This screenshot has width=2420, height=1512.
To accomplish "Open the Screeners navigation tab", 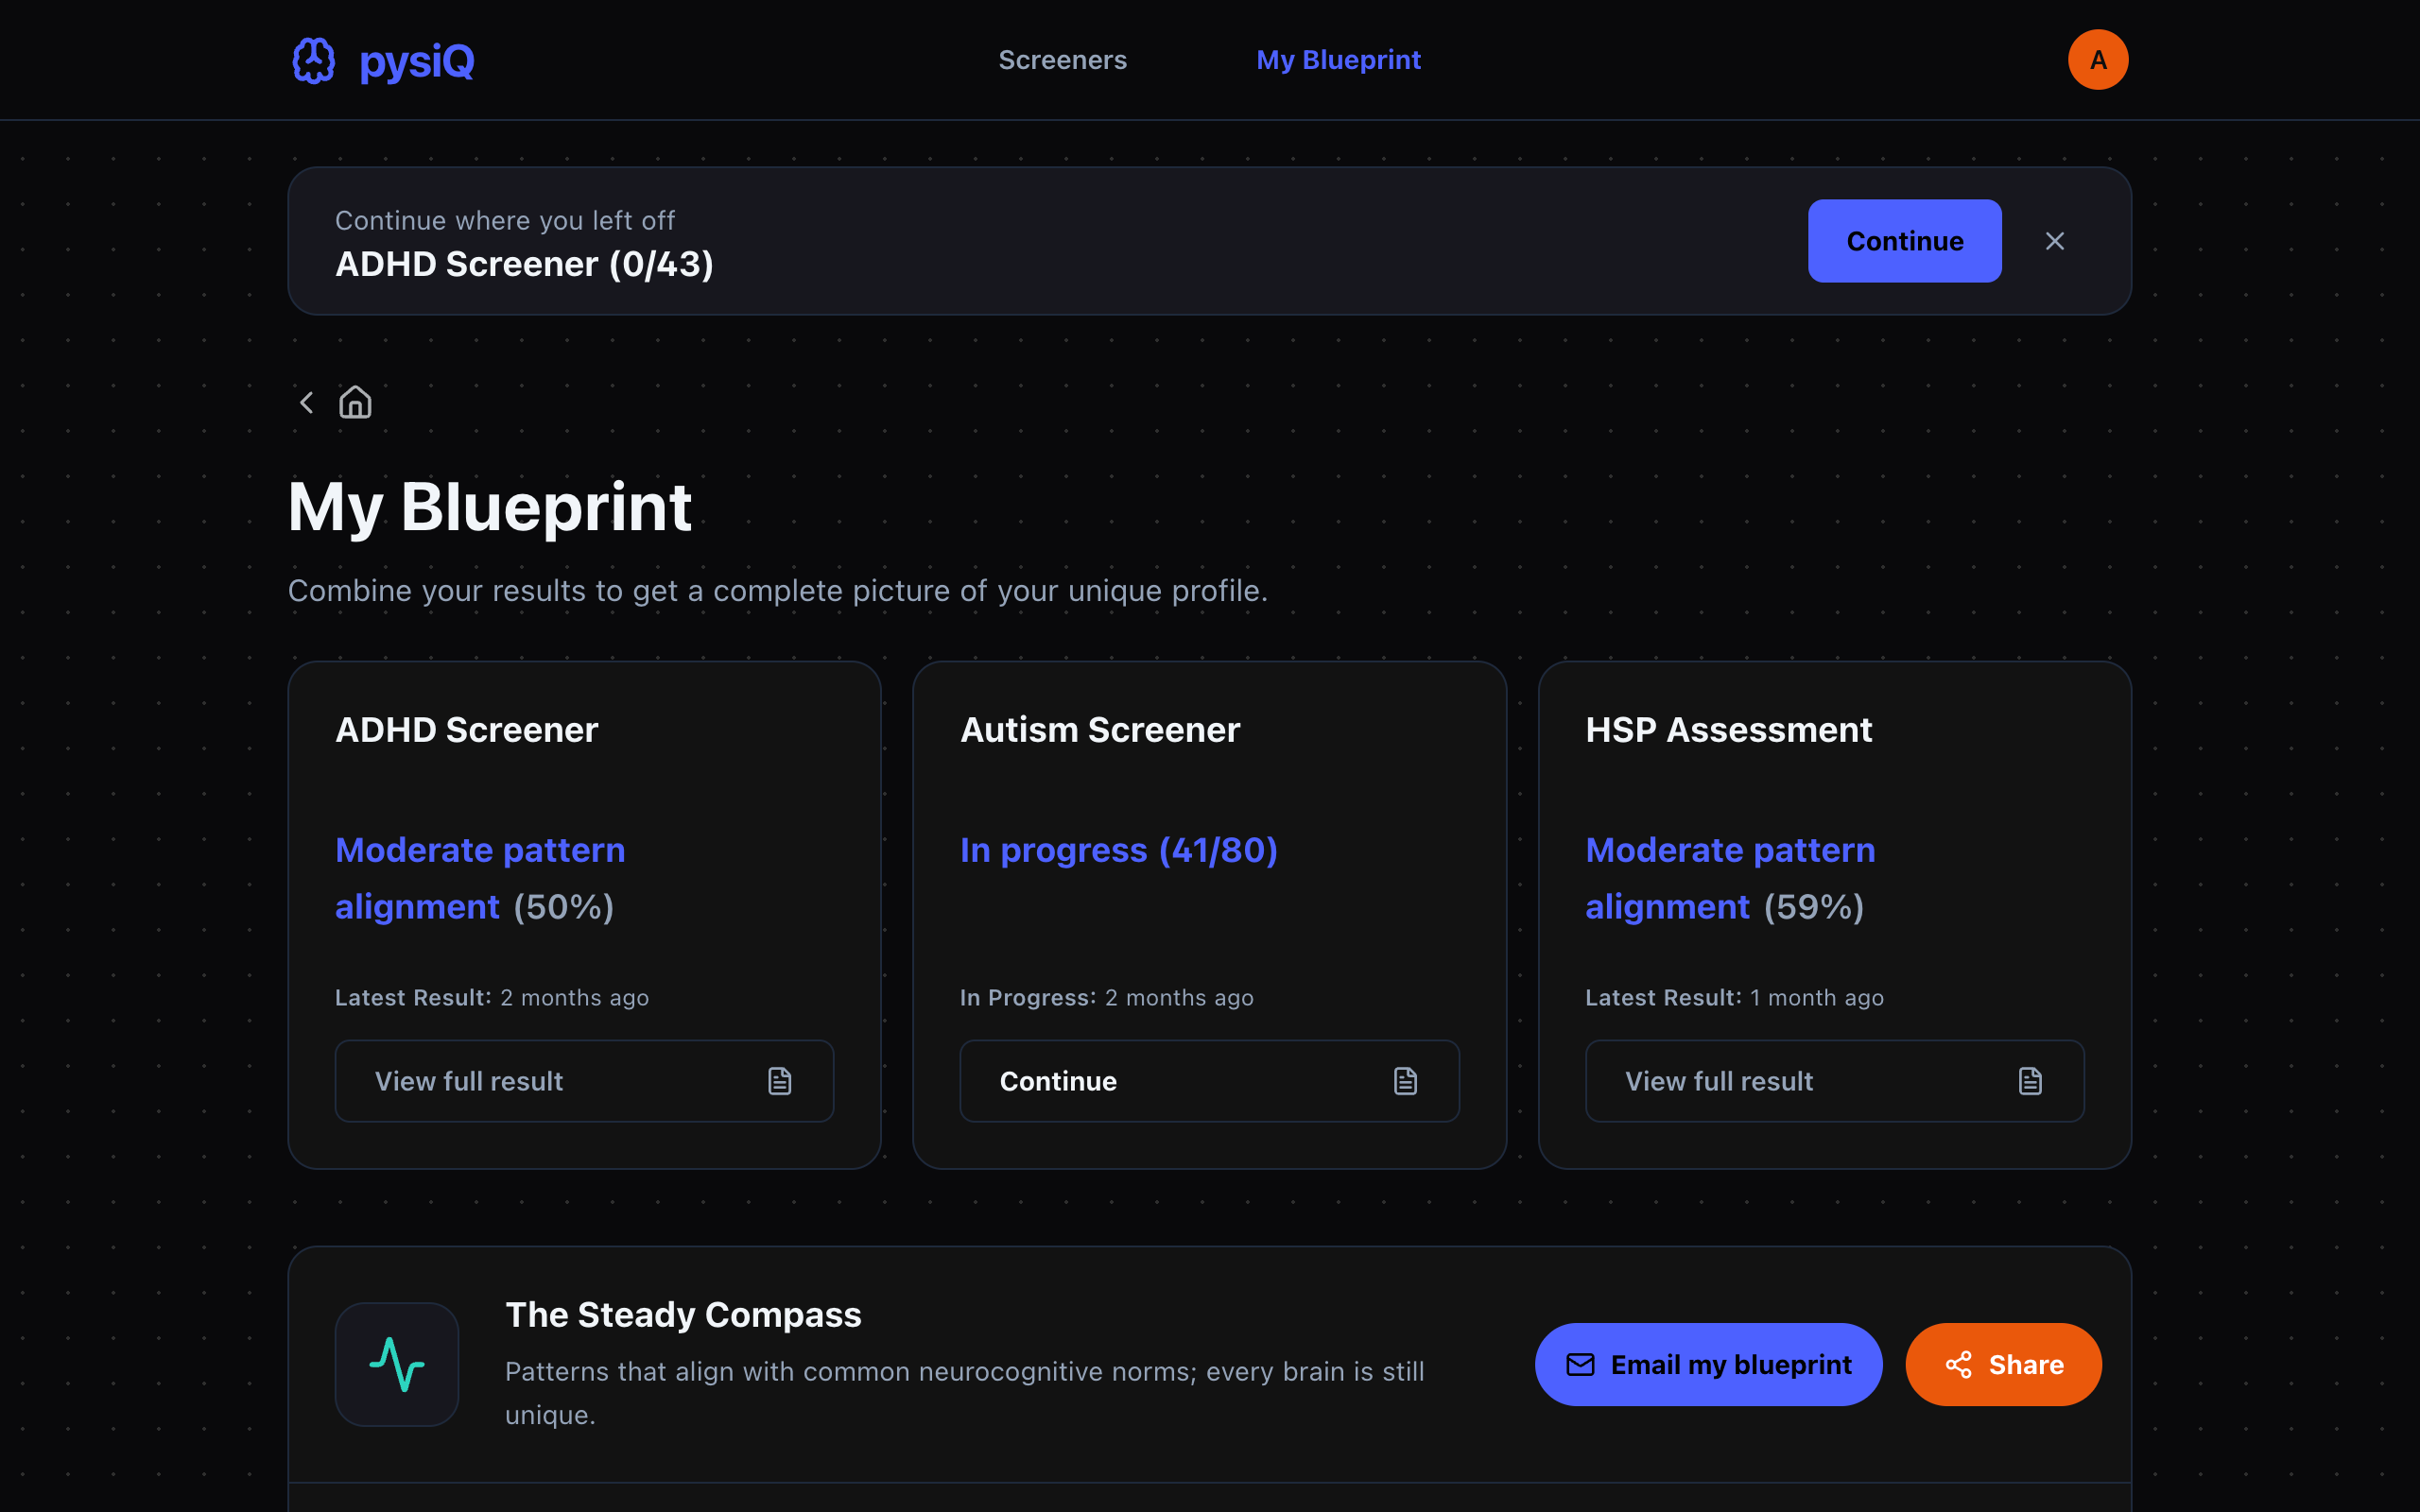I will point(1062,60).
